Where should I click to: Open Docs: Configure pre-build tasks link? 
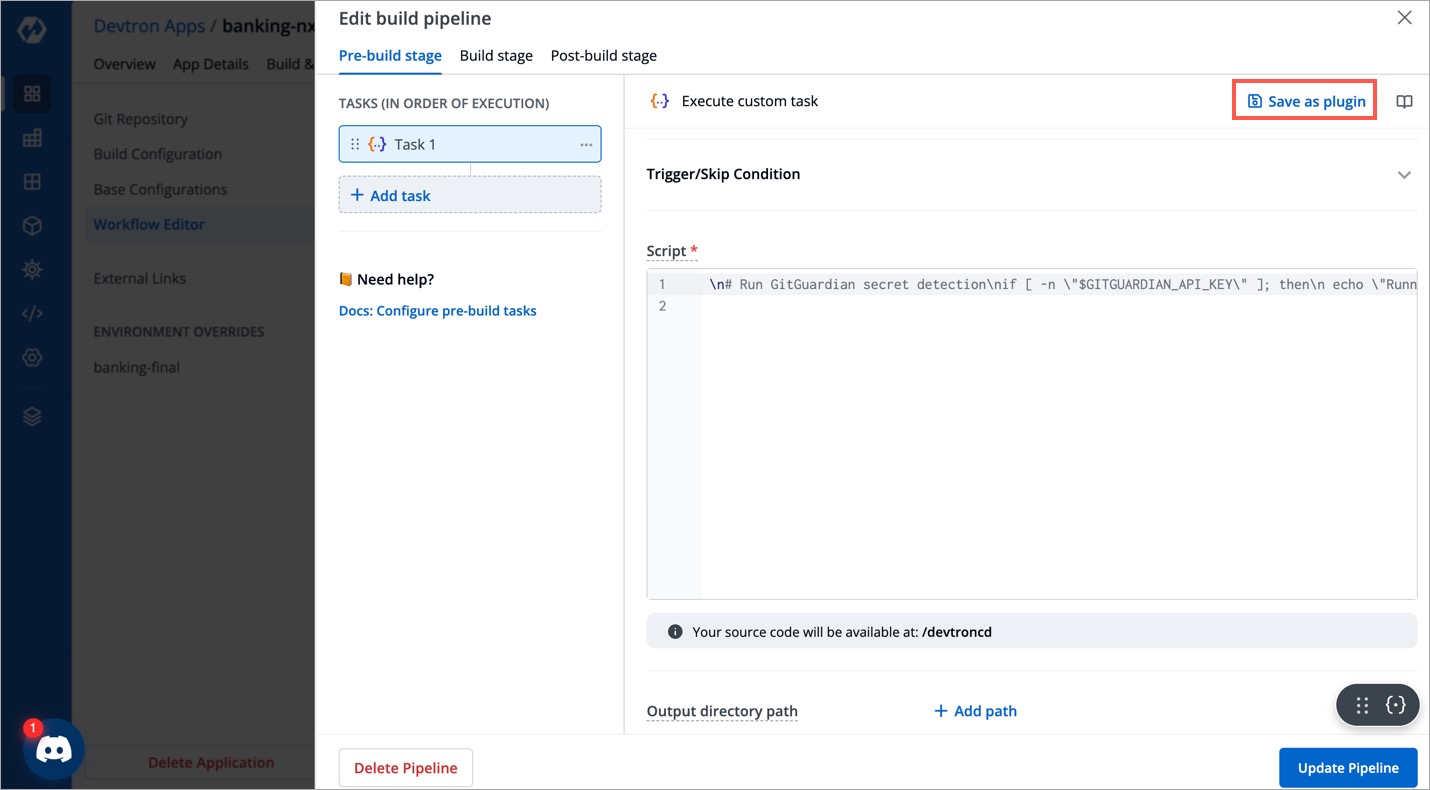coord(437,310)
